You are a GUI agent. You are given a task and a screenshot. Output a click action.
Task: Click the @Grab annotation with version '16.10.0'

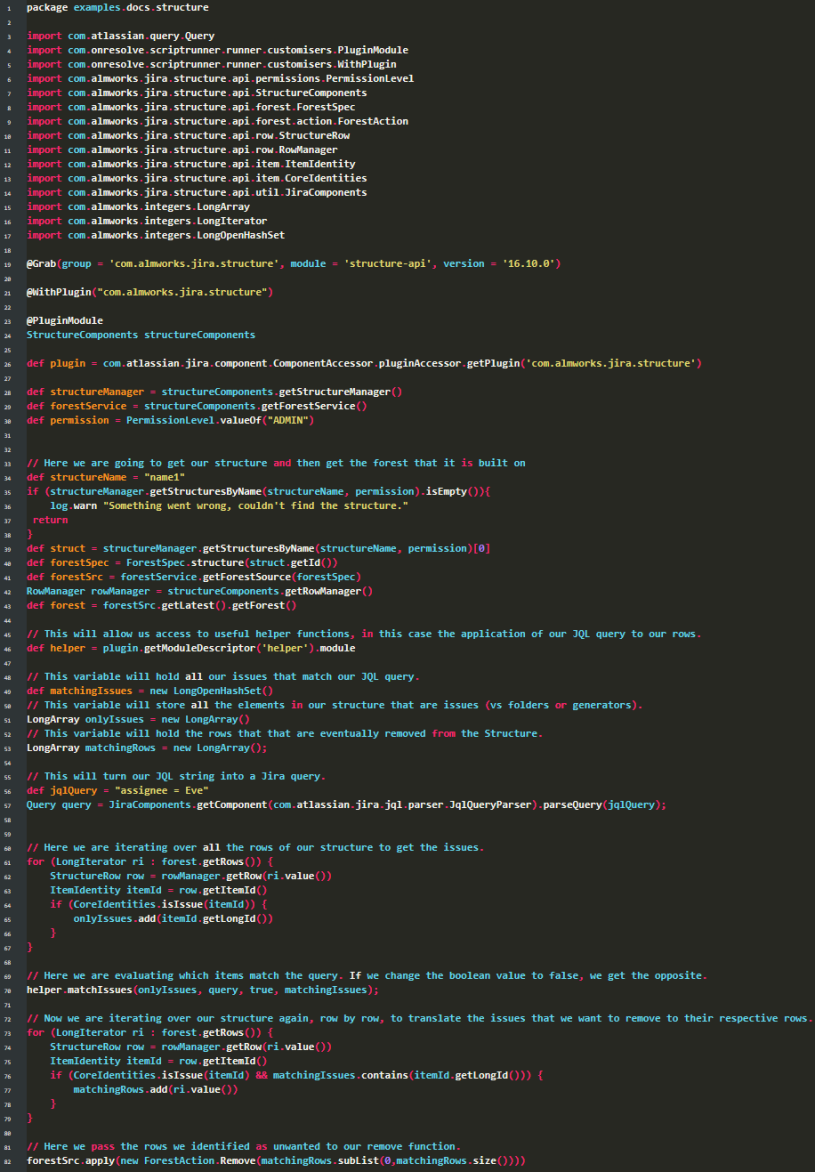click(294, 264)
